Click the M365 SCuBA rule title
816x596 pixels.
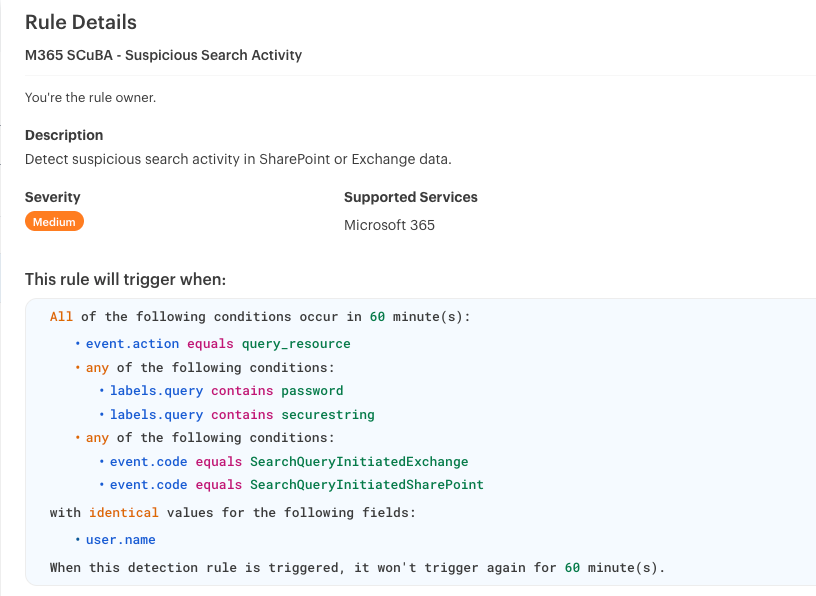(163, 55)
